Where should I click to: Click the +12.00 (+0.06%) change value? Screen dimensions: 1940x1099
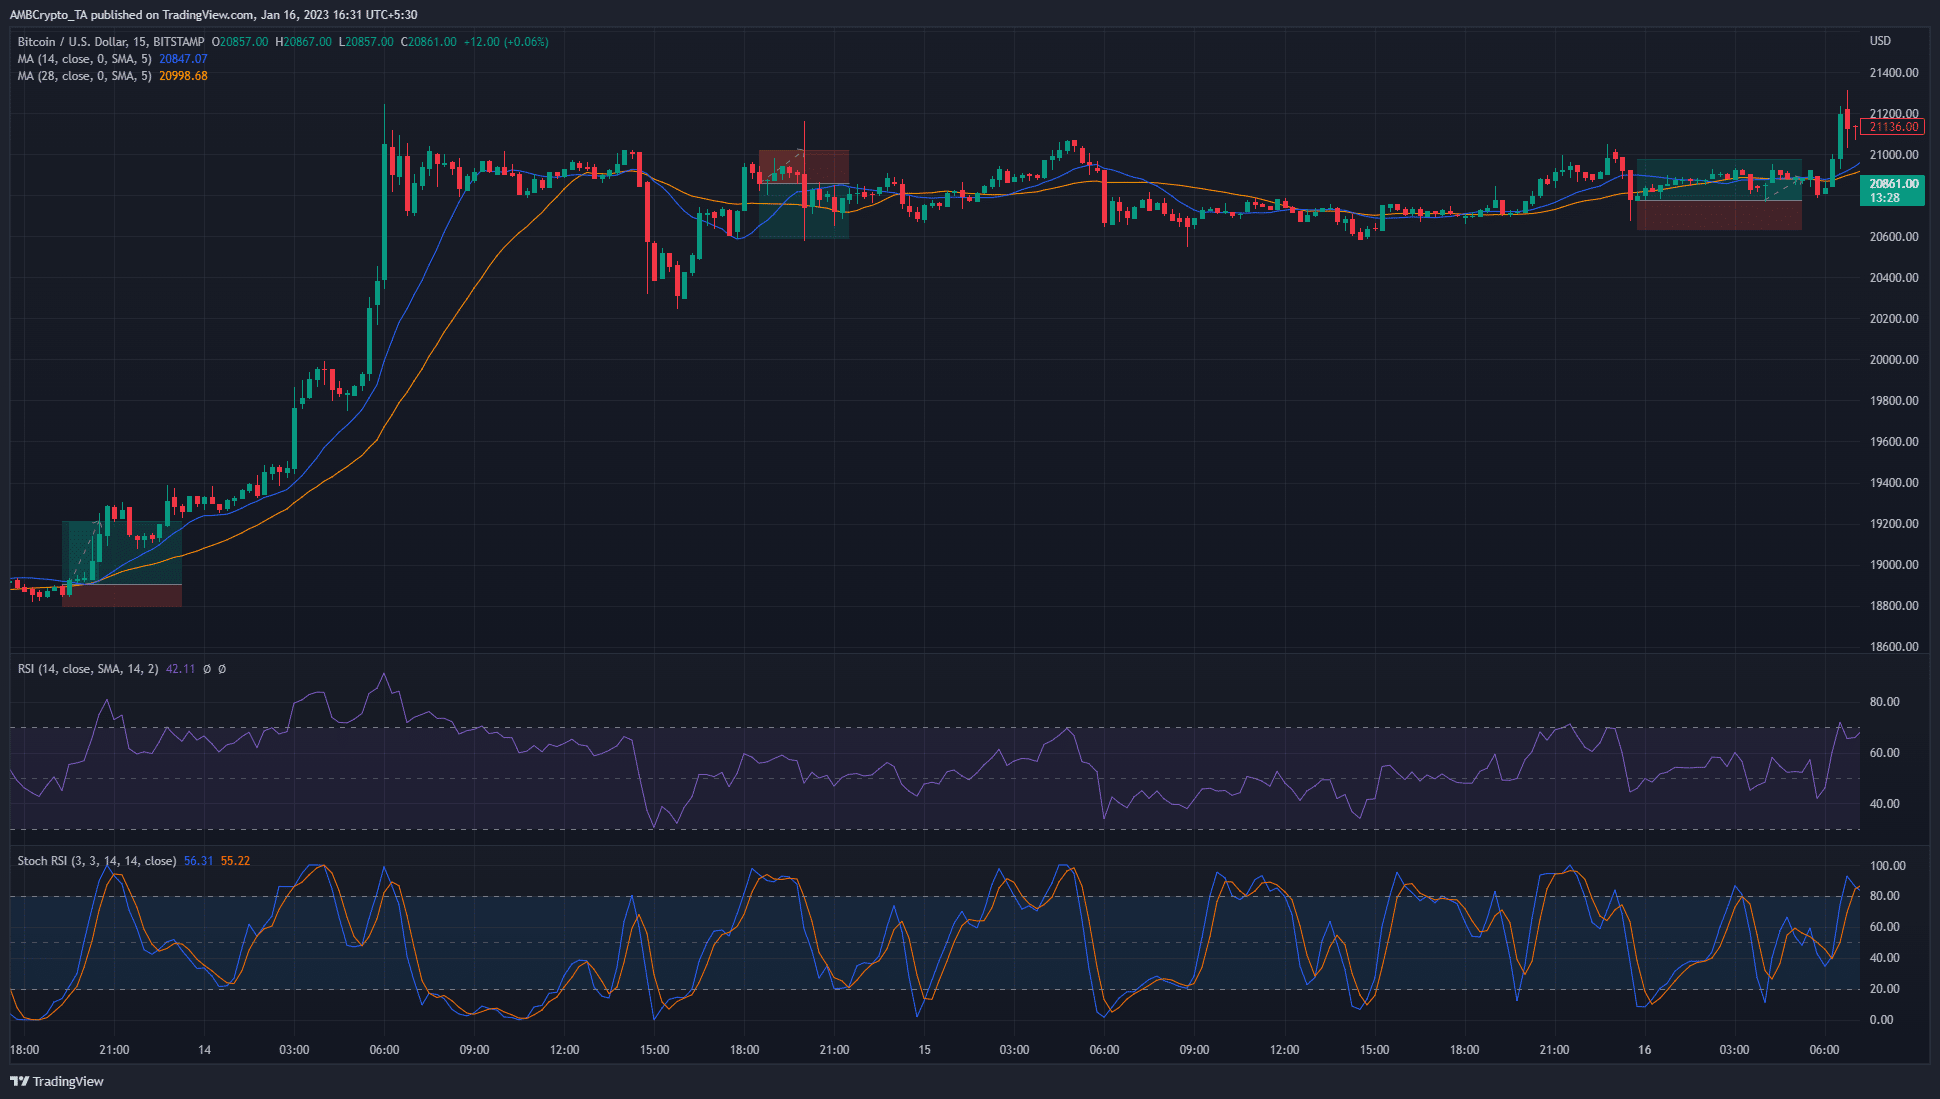506,42
